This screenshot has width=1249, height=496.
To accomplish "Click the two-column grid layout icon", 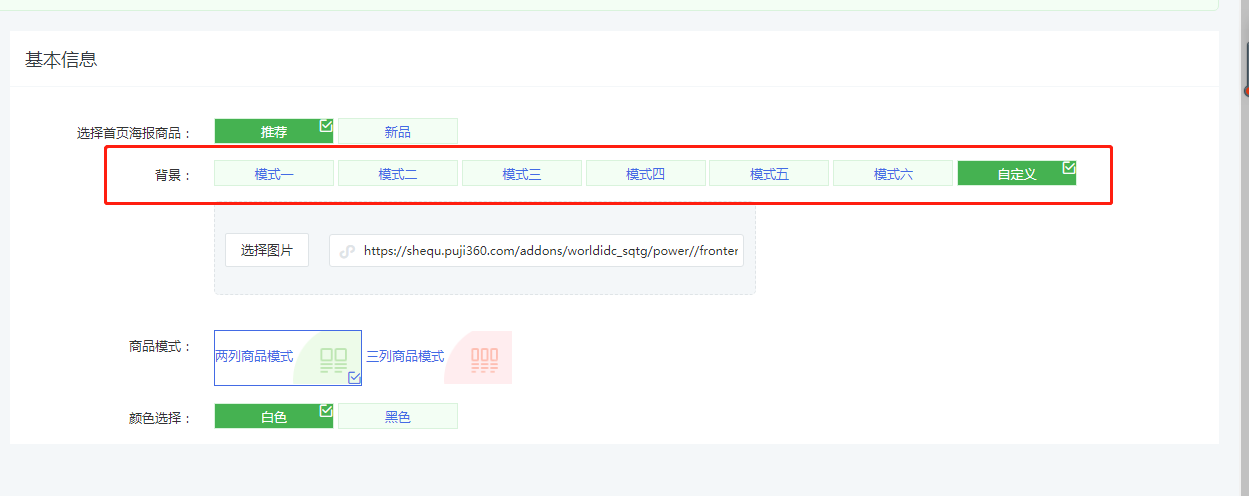I will (333, 360).
